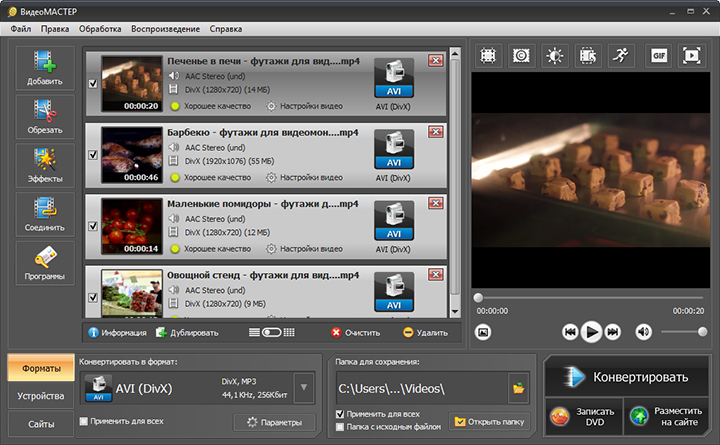720x445 pixels.
Task: Open the Правка menu
Action: point(55,29)
